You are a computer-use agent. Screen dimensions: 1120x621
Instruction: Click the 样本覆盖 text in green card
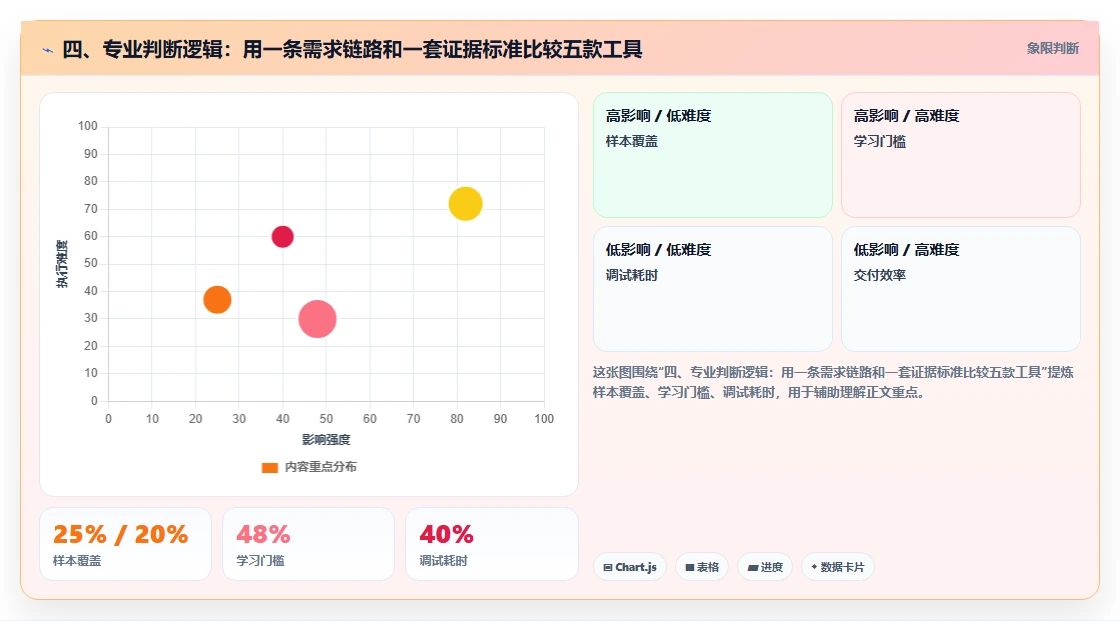tap(631, 141)
